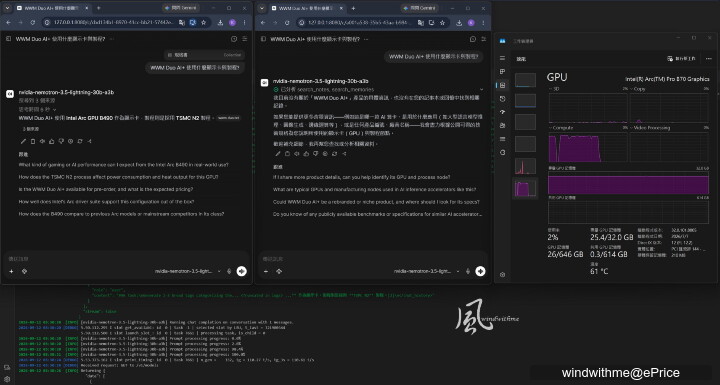Click microphone icon in right chat input
720x385 pixels.
click(x=467, y=271)
